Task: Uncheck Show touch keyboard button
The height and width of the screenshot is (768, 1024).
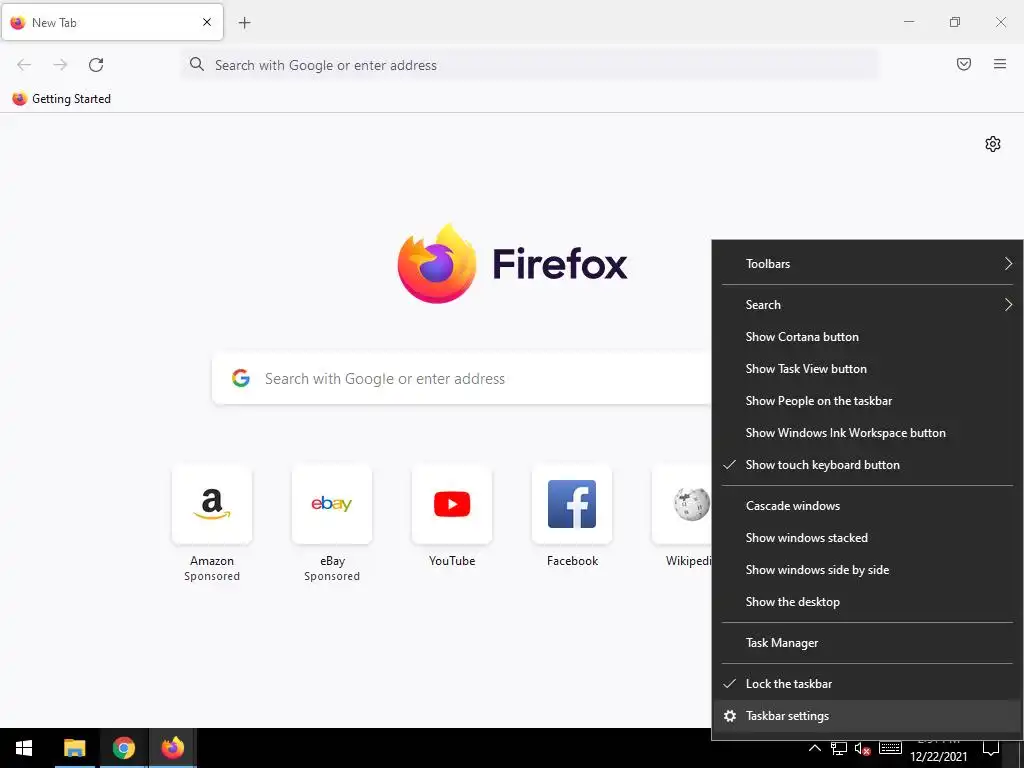Action: pos(867,465)
